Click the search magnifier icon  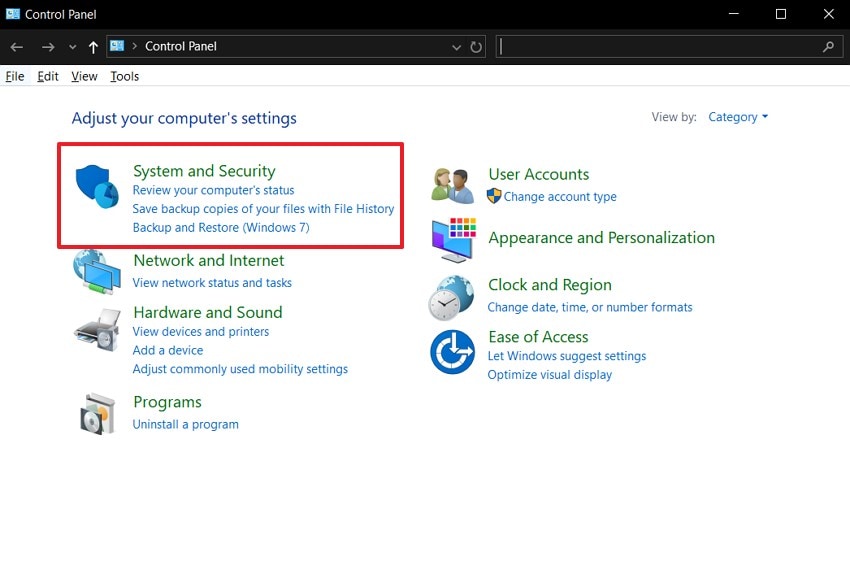(x=828, y=47)
